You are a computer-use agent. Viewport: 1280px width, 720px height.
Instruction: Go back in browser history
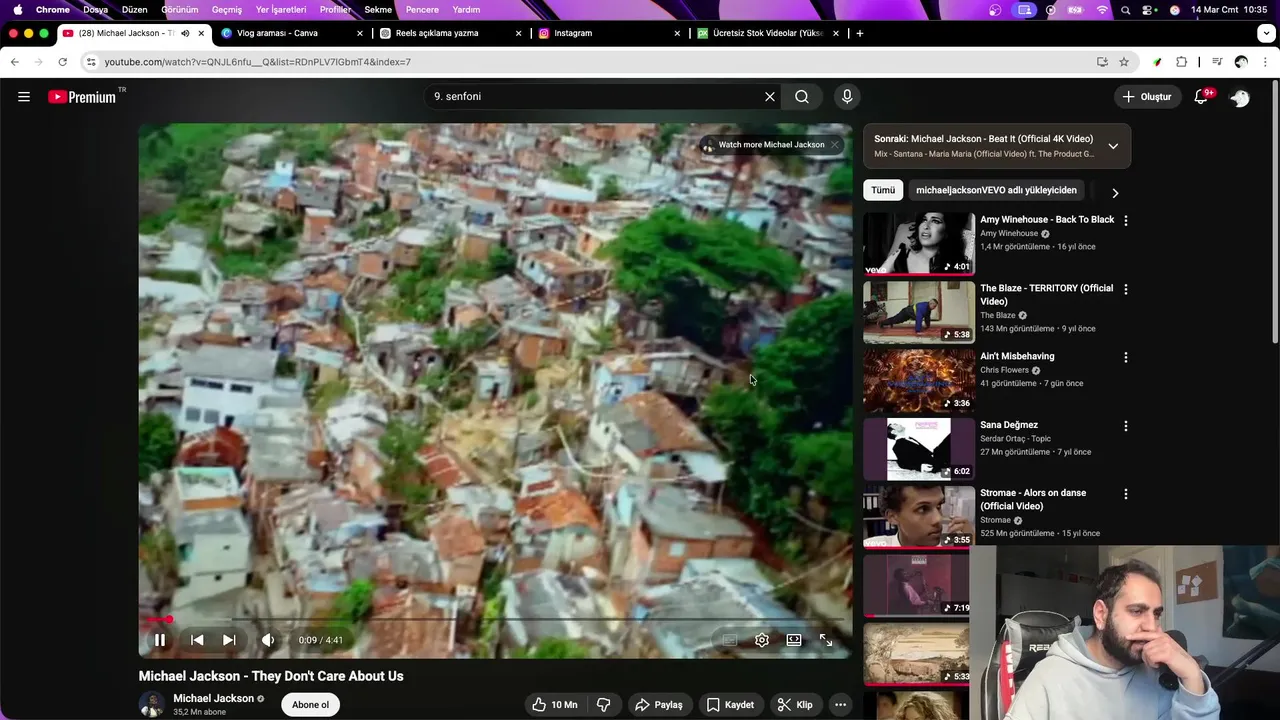coord(15,62)
